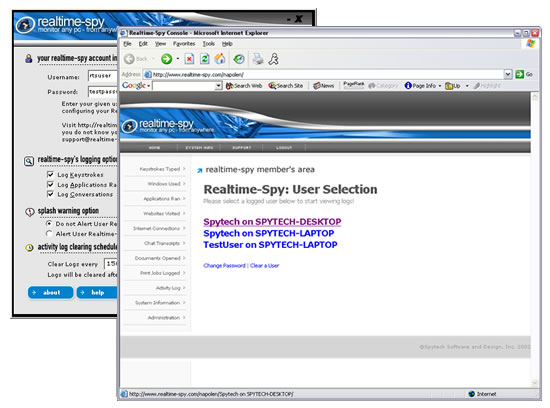Open the Google toolbar logo menu
550x408 pixels.
click(x=136, y=85)
